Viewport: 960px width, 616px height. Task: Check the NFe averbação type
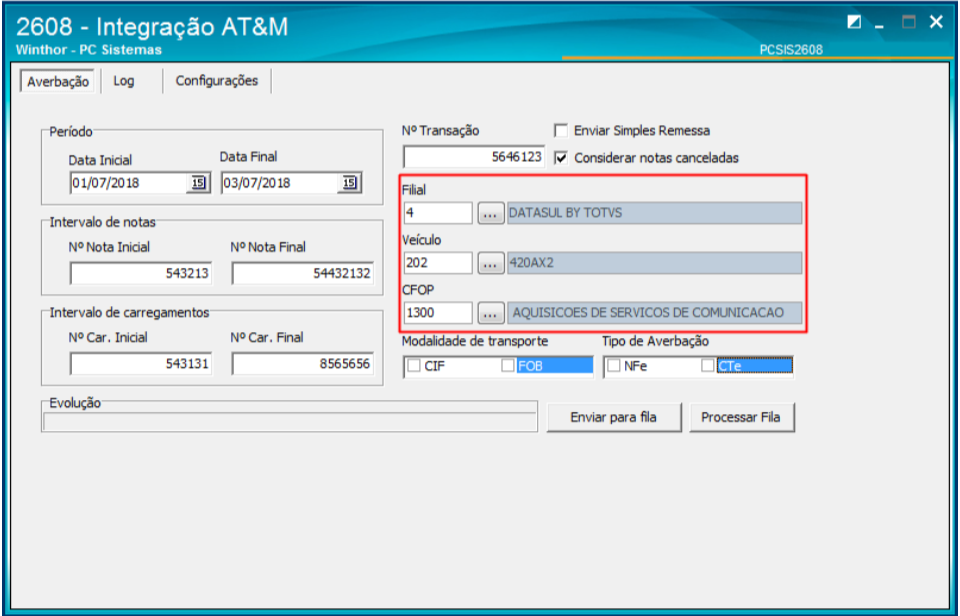click(x=613, y=366)
